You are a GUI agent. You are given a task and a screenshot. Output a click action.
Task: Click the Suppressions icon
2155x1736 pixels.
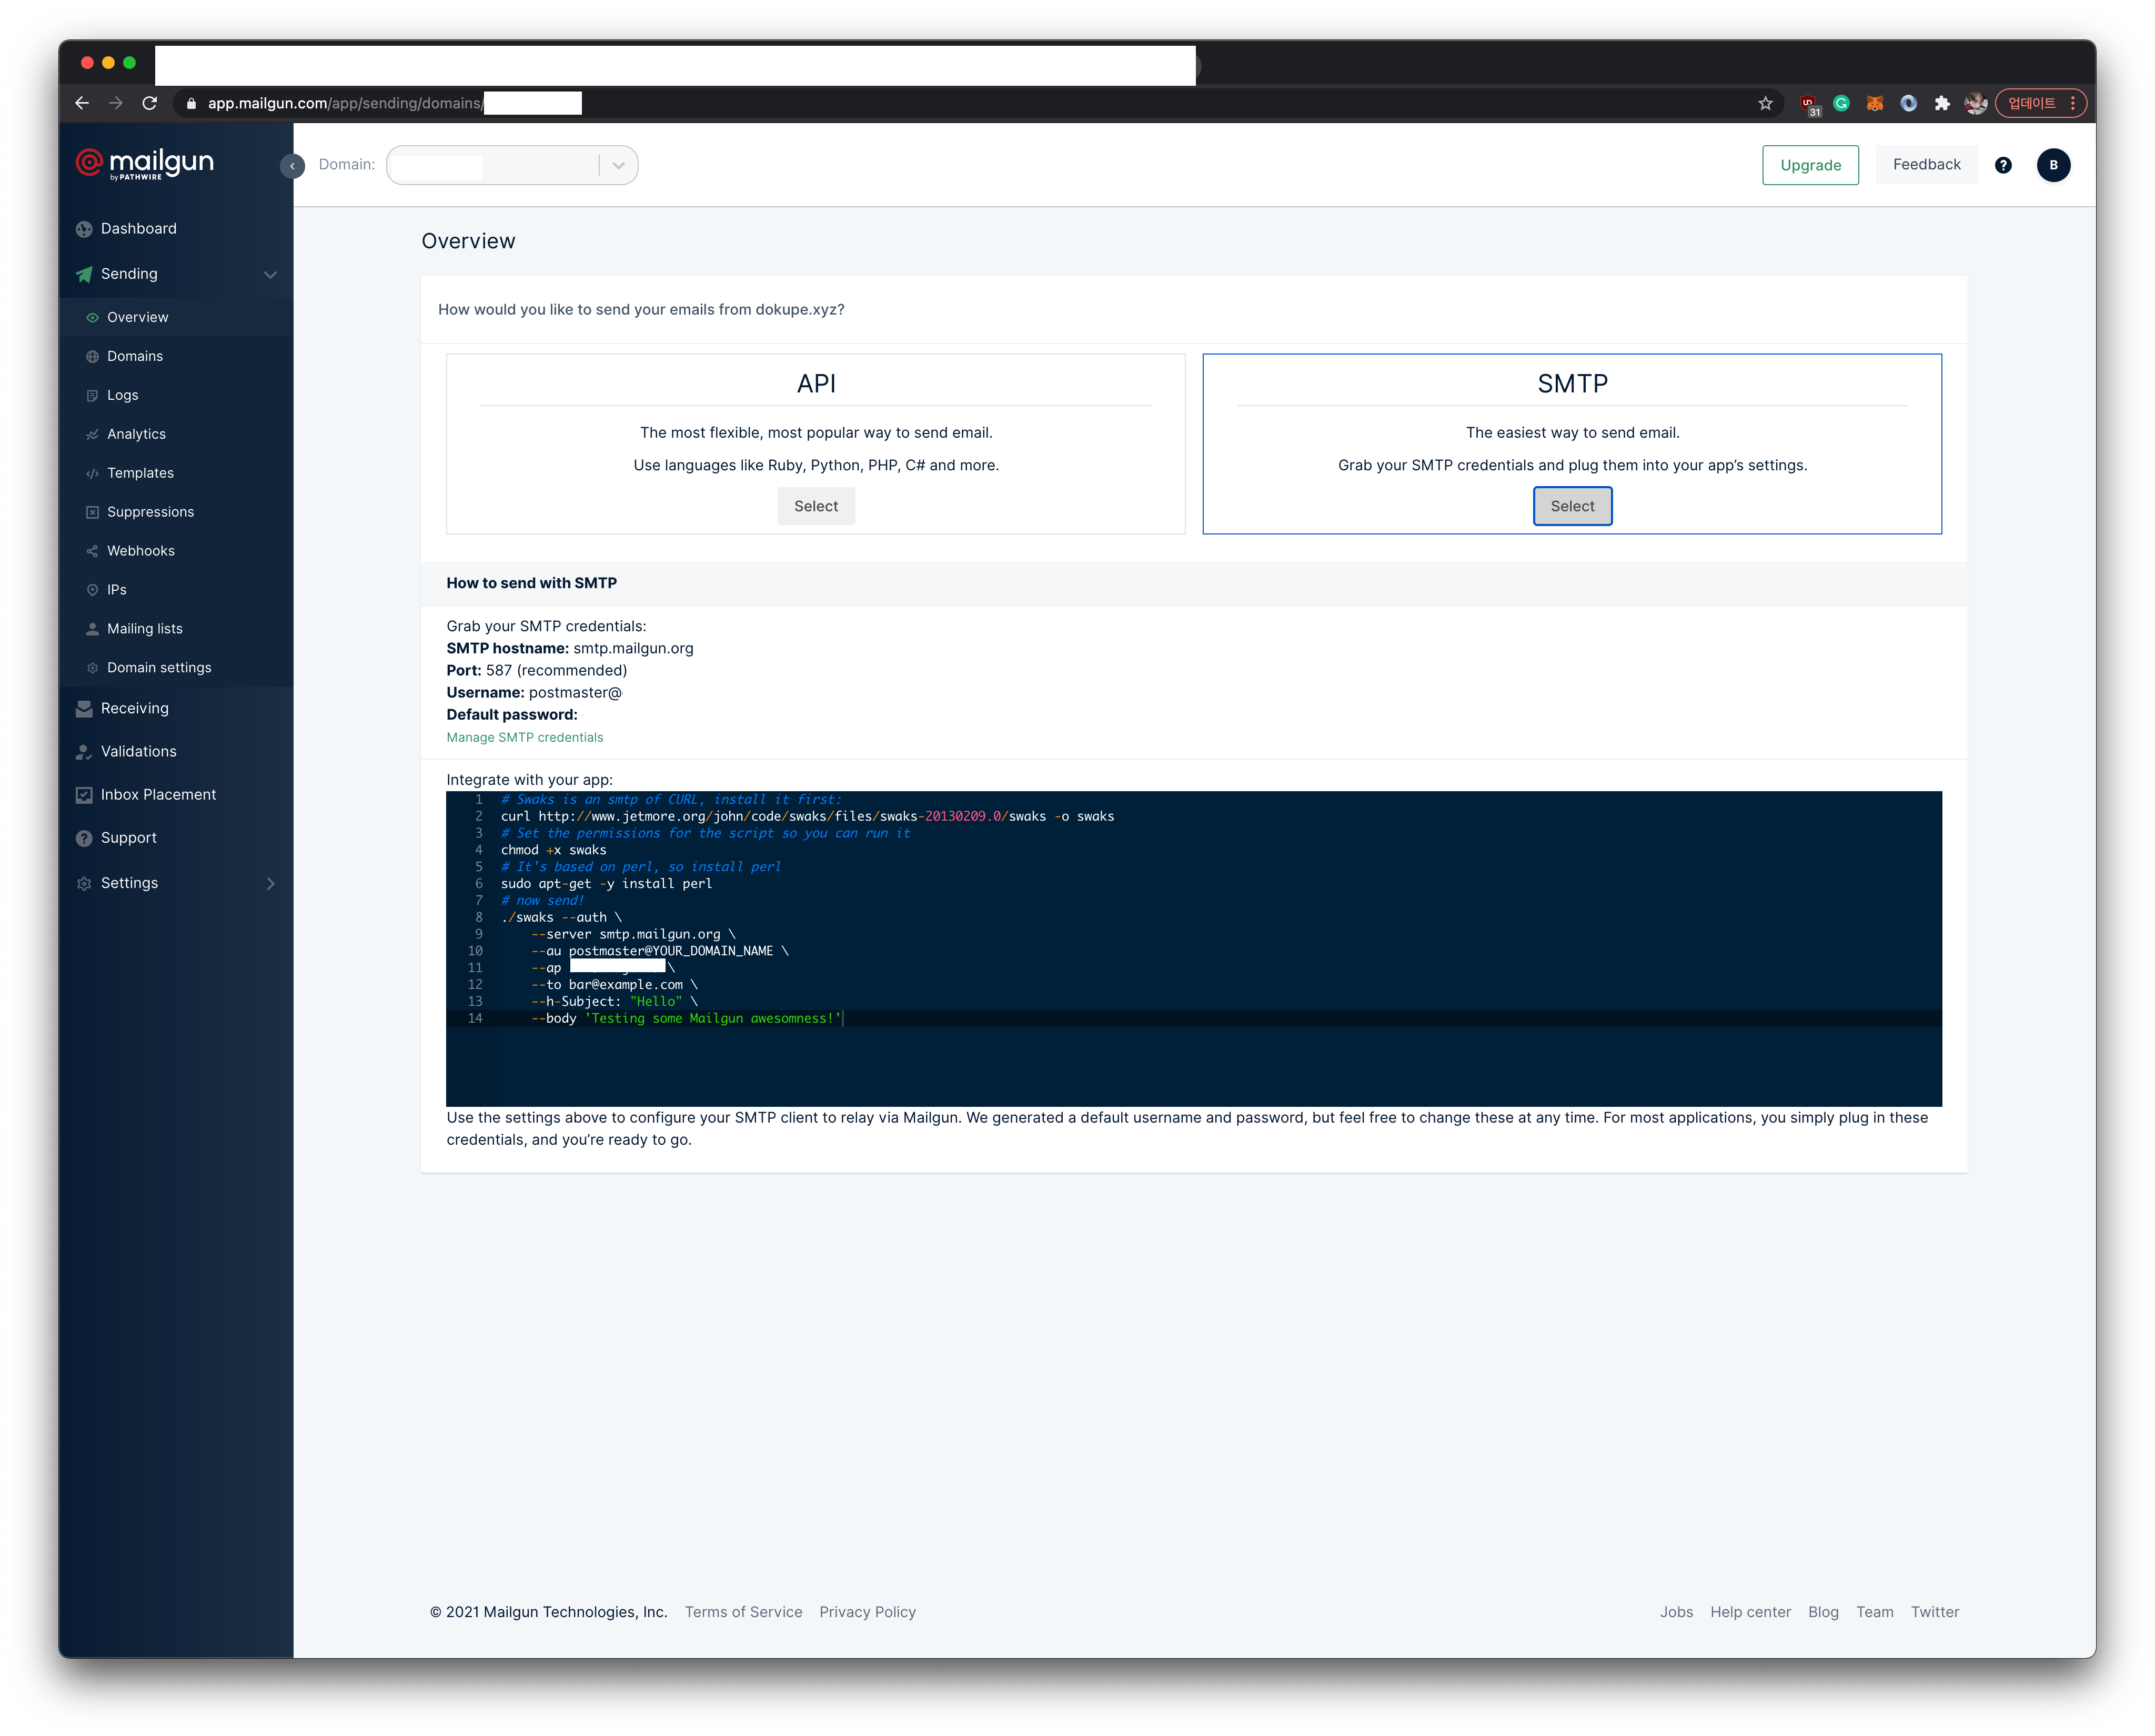point(92,513)
